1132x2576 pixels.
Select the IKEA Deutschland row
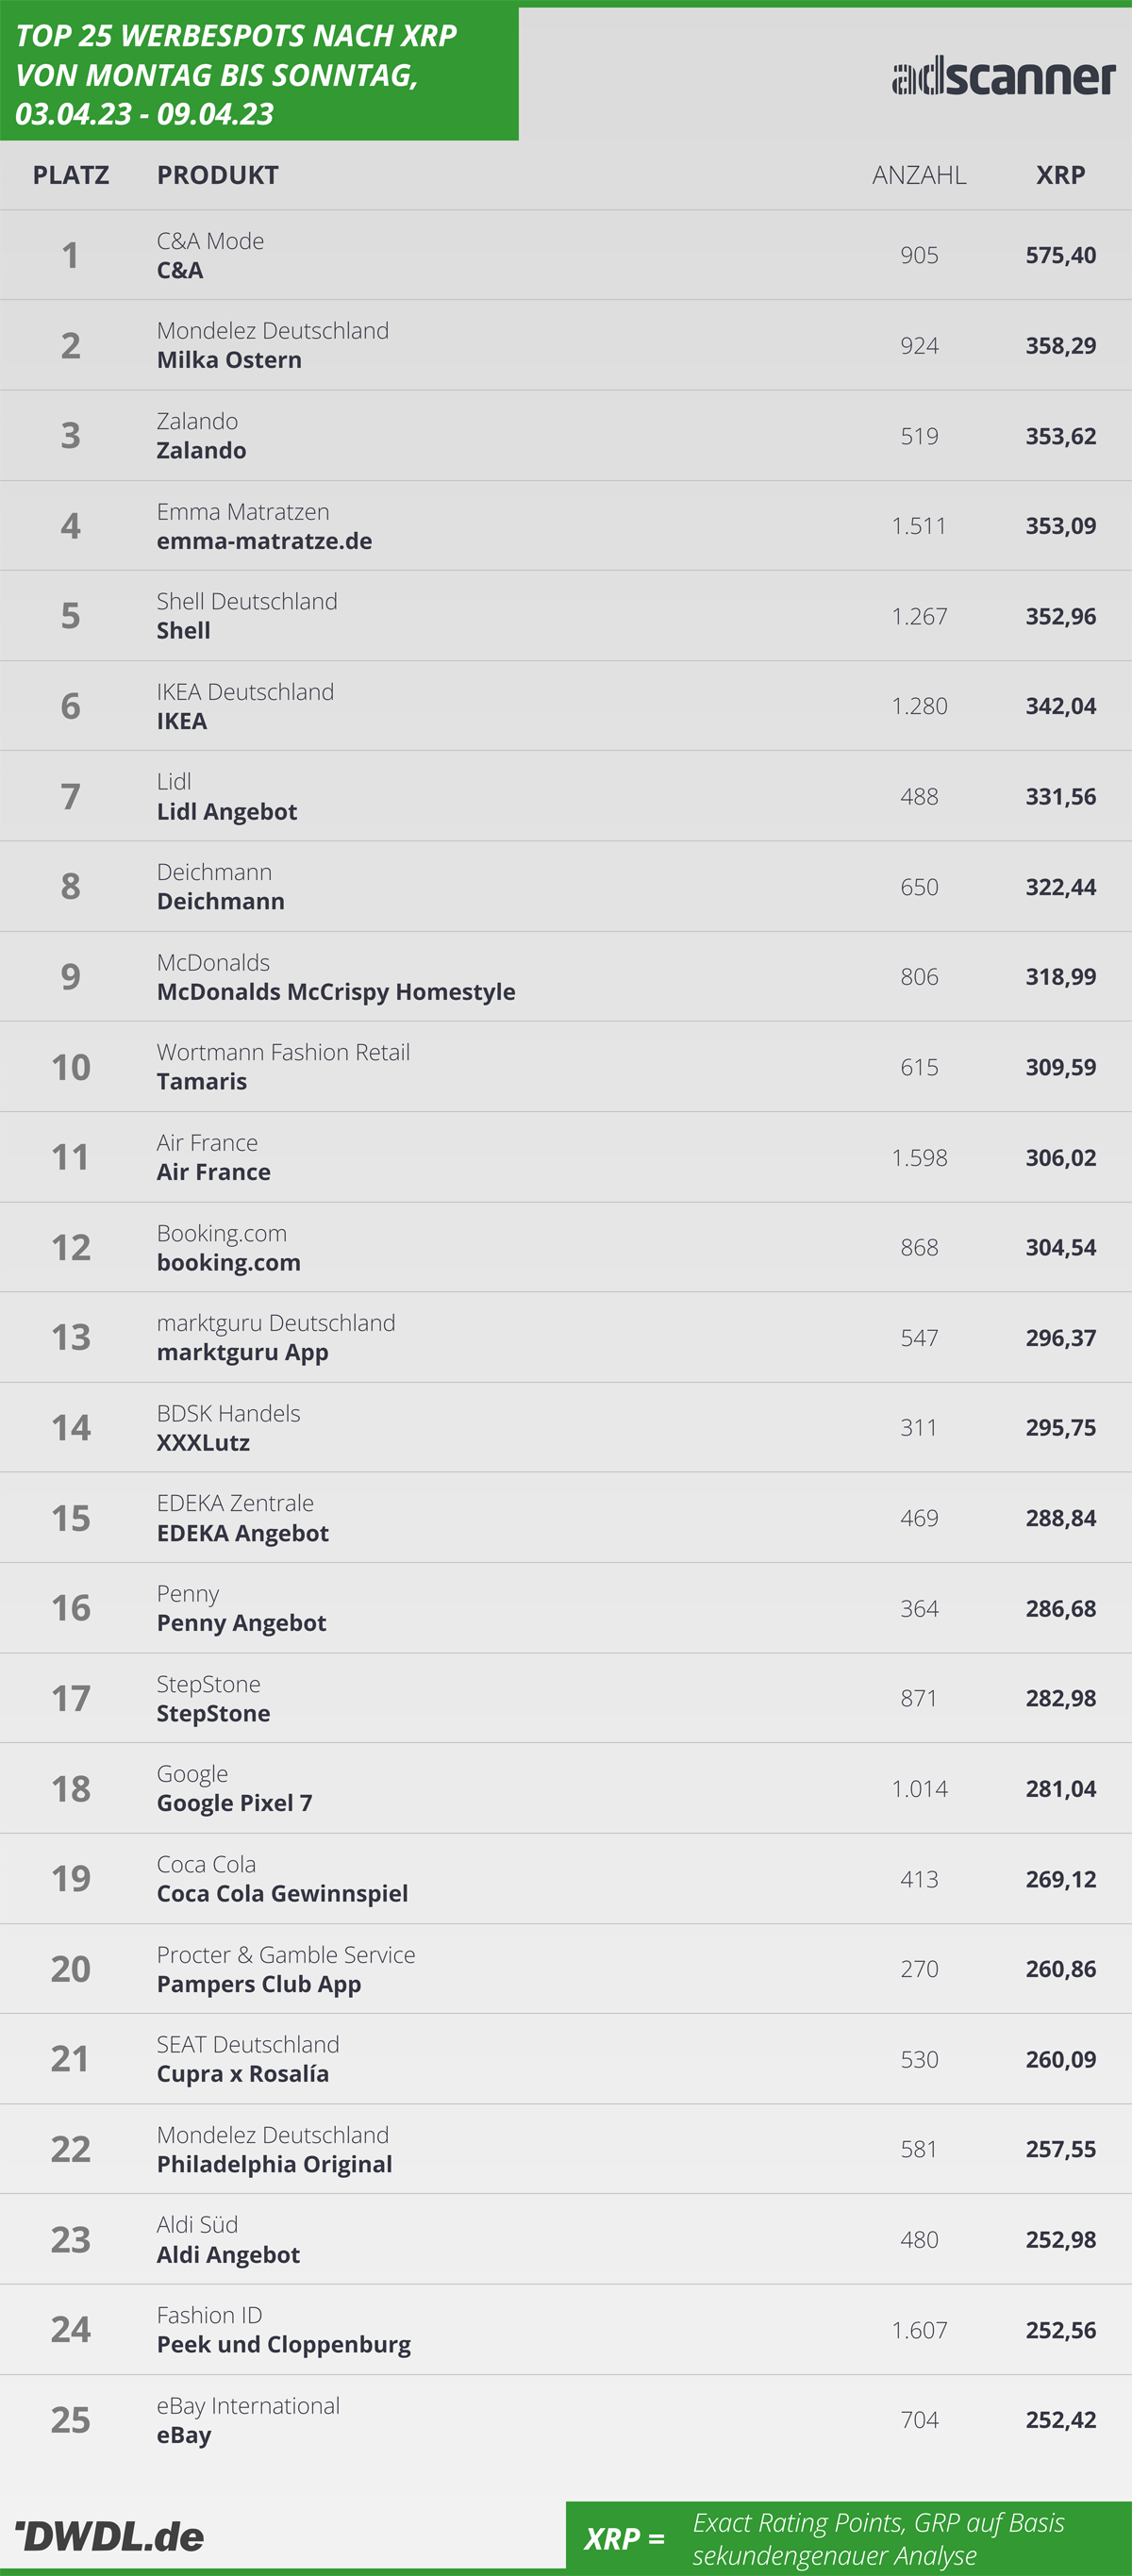(566, 706)
